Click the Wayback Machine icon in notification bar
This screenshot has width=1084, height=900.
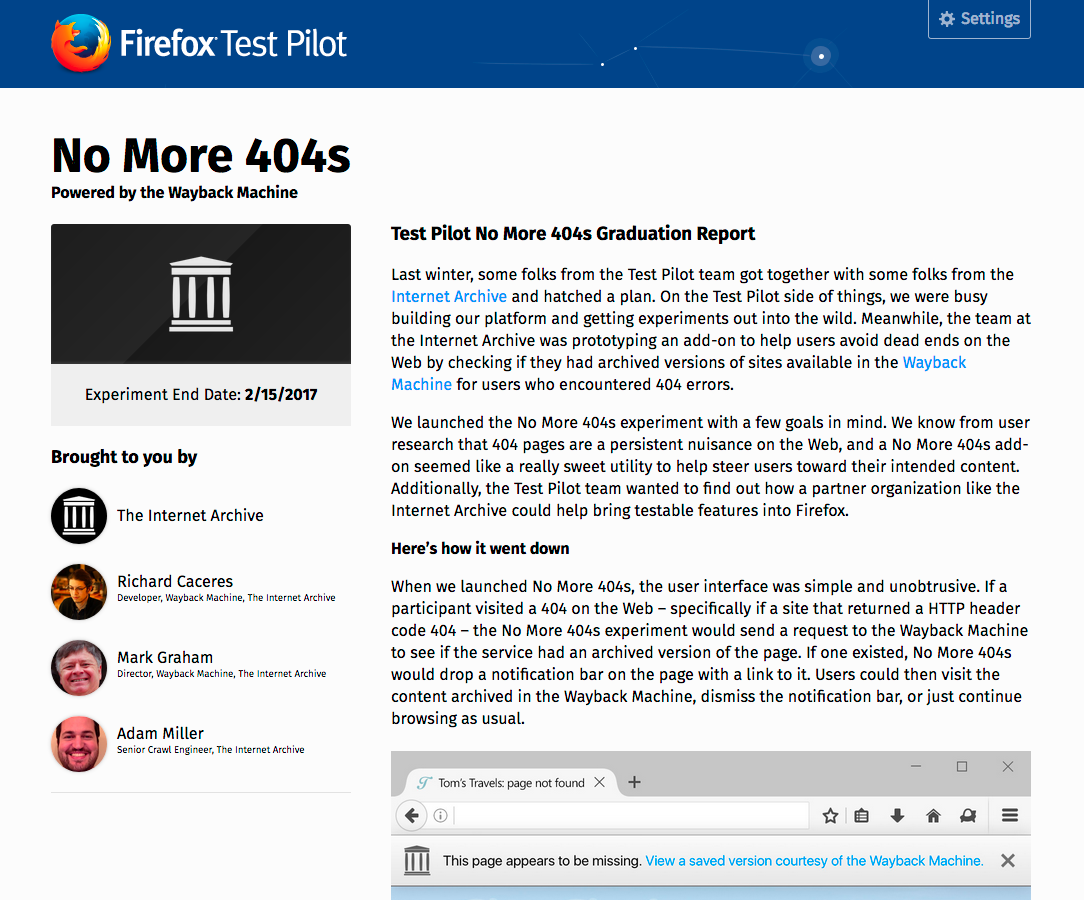click(417, 861)
